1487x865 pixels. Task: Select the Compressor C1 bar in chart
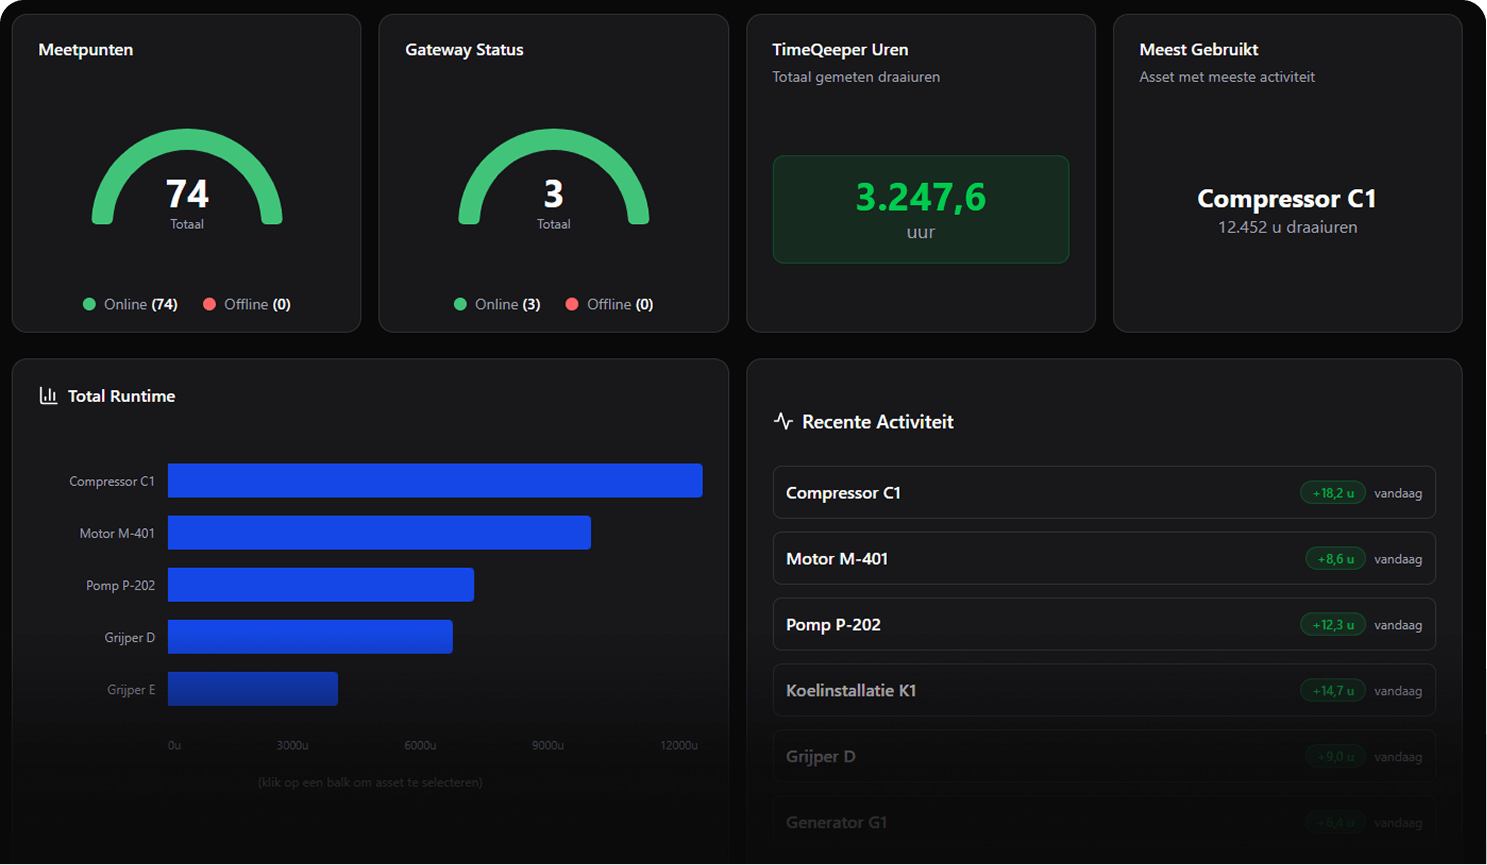point(435,481)
